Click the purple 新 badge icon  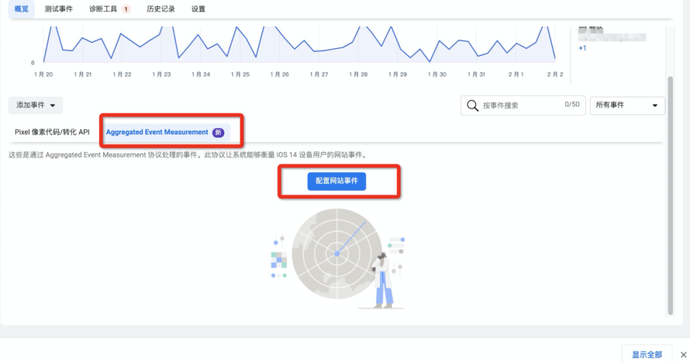[x=218, y=132]
